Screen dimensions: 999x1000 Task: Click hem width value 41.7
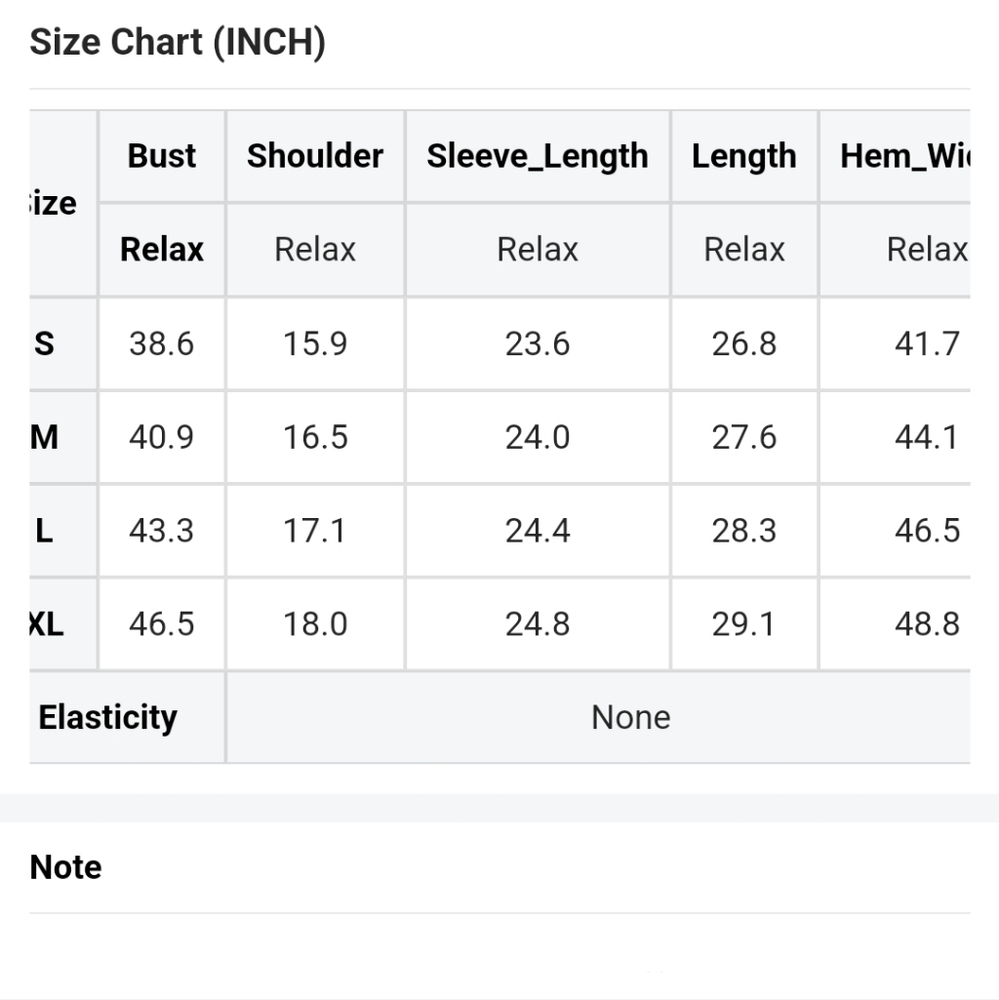point(926,344)
